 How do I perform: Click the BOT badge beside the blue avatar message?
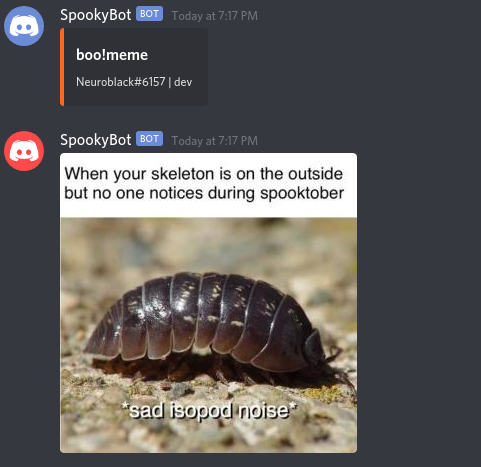(149, 14)
